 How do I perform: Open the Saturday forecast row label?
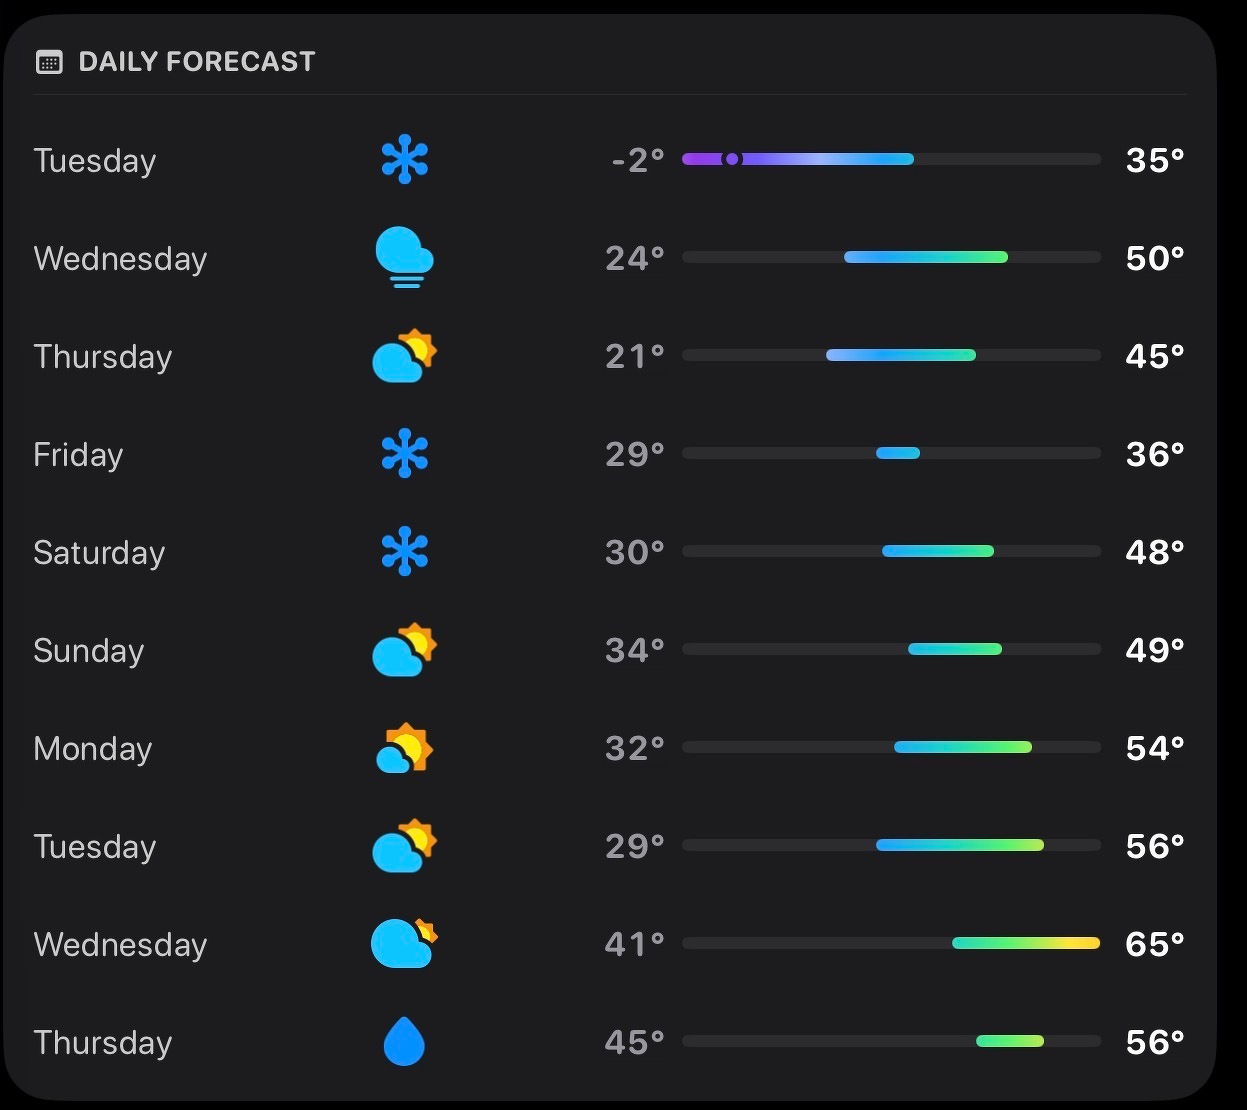pyautogui.click(x=99, y=553)
